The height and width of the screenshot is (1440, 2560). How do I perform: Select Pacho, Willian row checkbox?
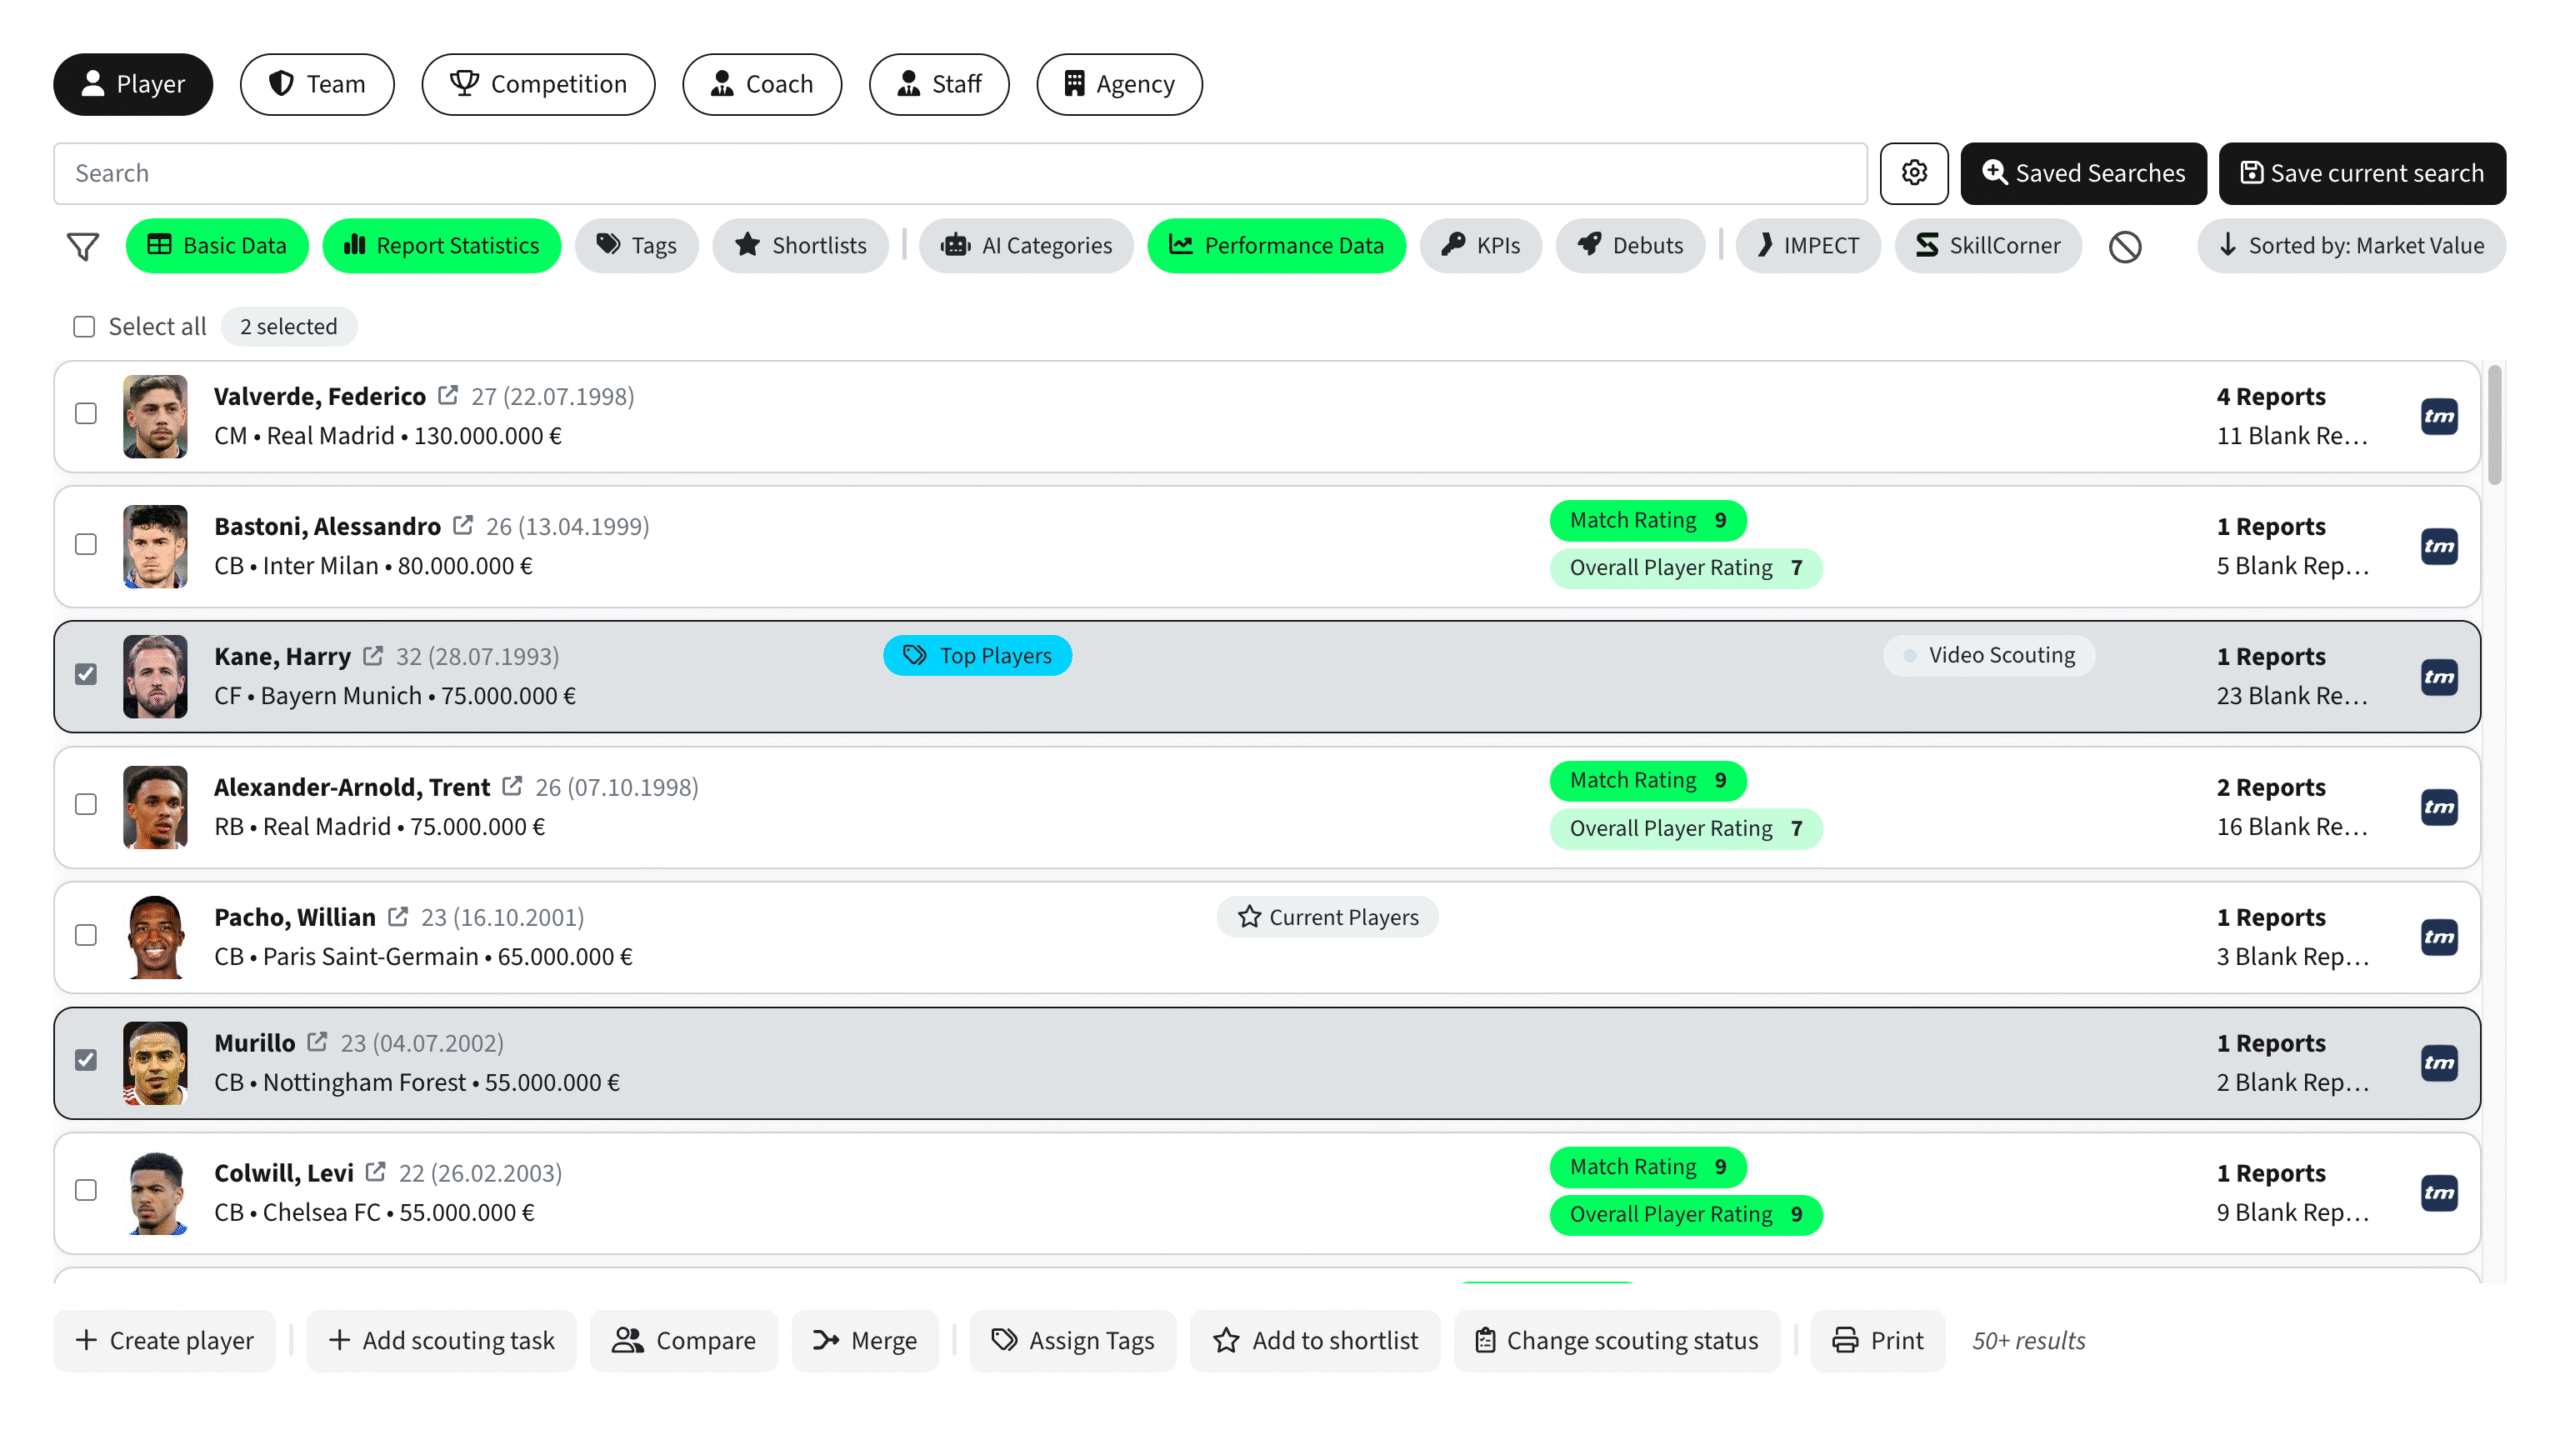86,935
